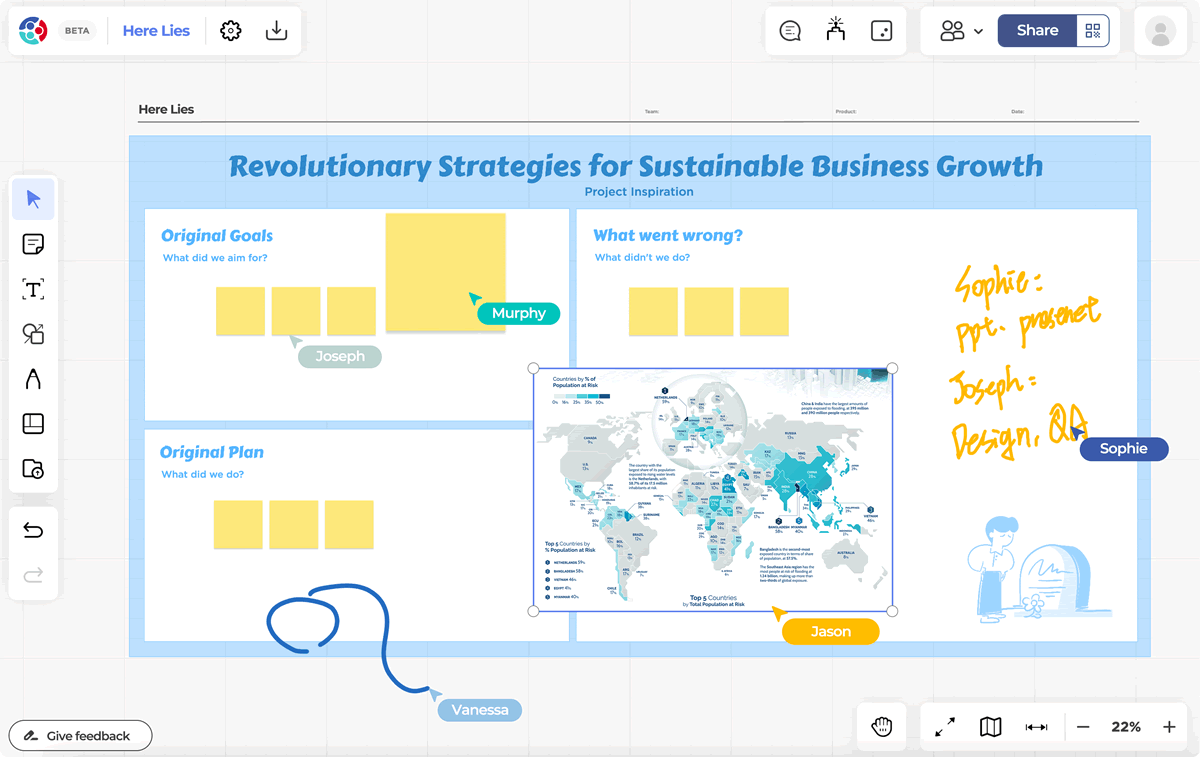Toggle the hand pan mode
This screenshot has height=757, width=1200.
882,727
